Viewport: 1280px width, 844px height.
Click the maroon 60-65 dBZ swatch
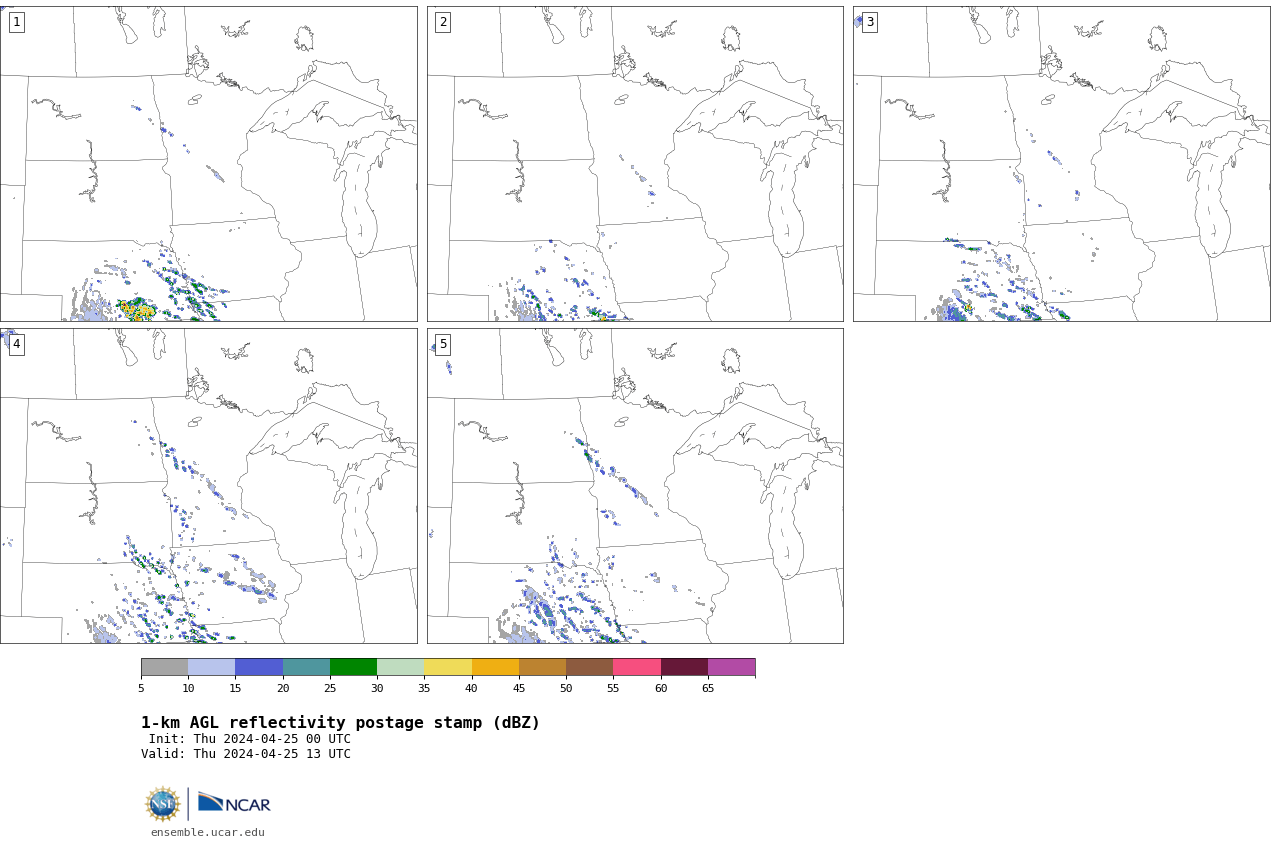tap(684, 667)
